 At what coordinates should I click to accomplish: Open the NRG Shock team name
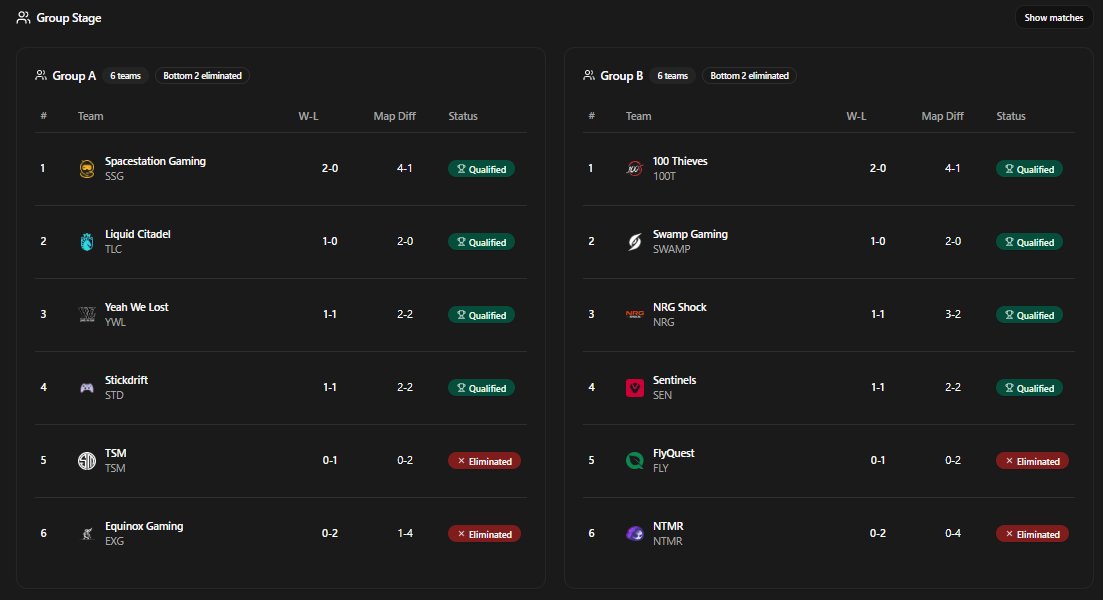click(680, 307)
